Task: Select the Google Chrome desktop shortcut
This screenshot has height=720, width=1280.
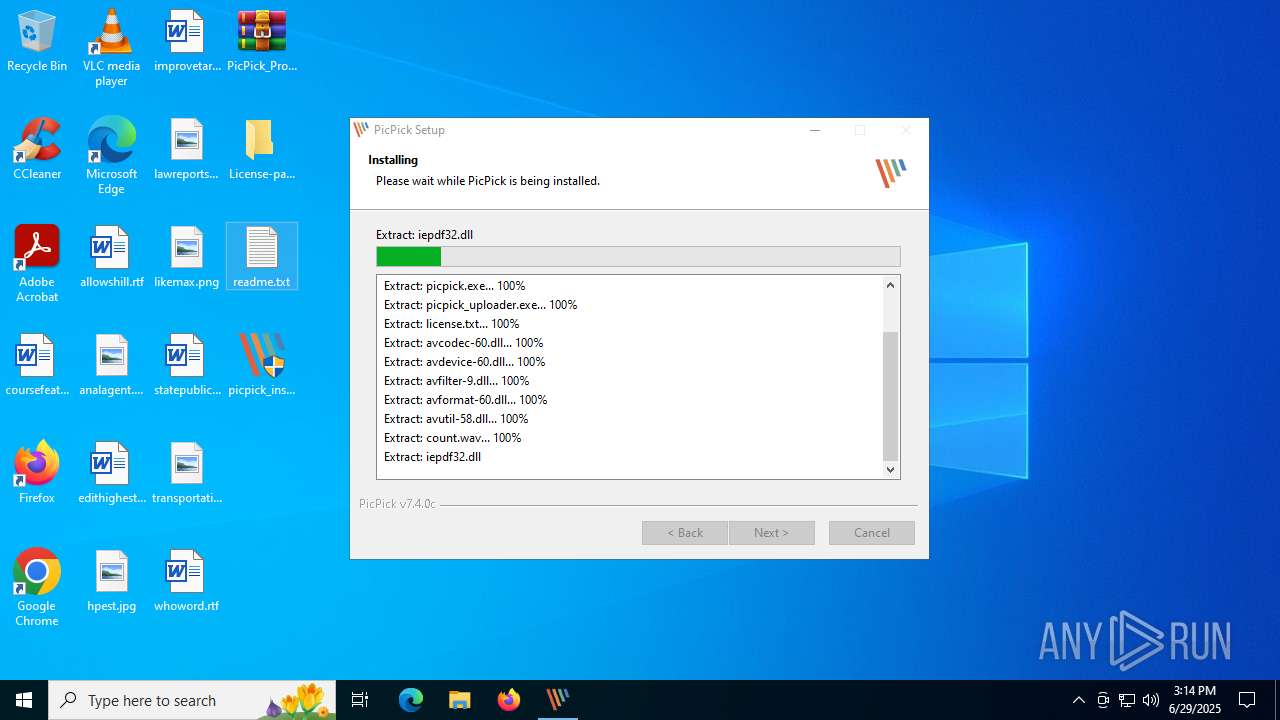Action: coord(37,588)
